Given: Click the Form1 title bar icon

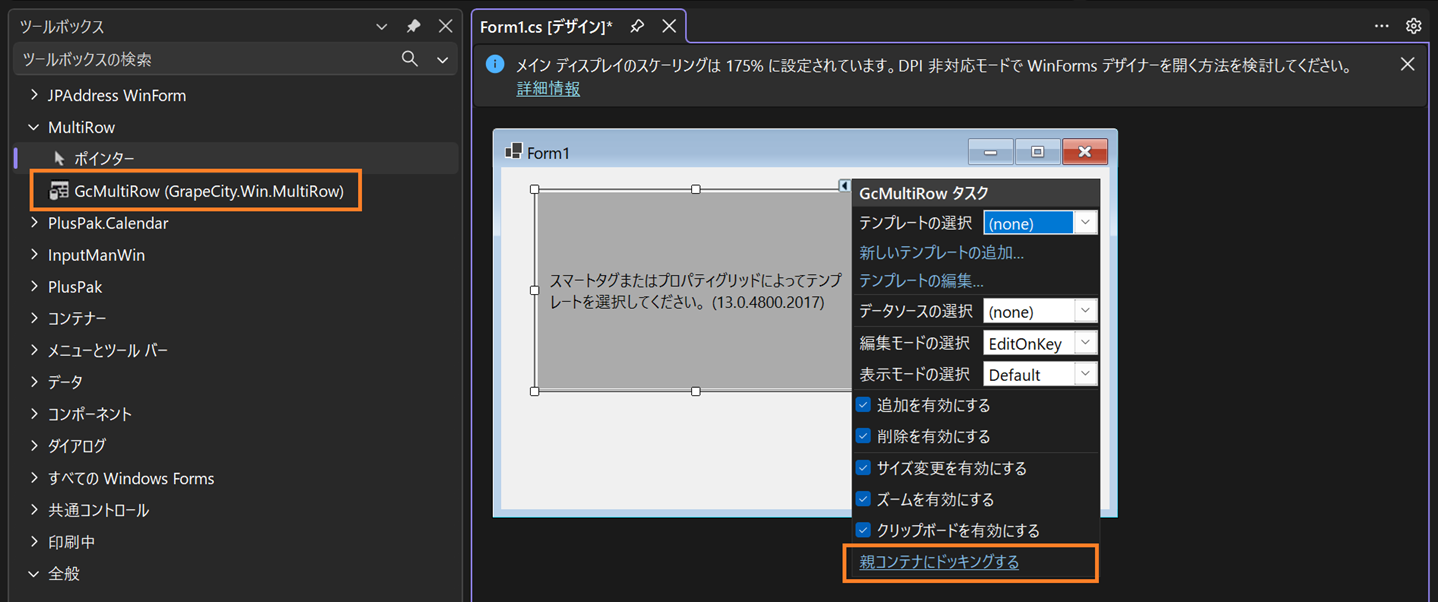Looking at the screenshot, I should click(513, 151).
